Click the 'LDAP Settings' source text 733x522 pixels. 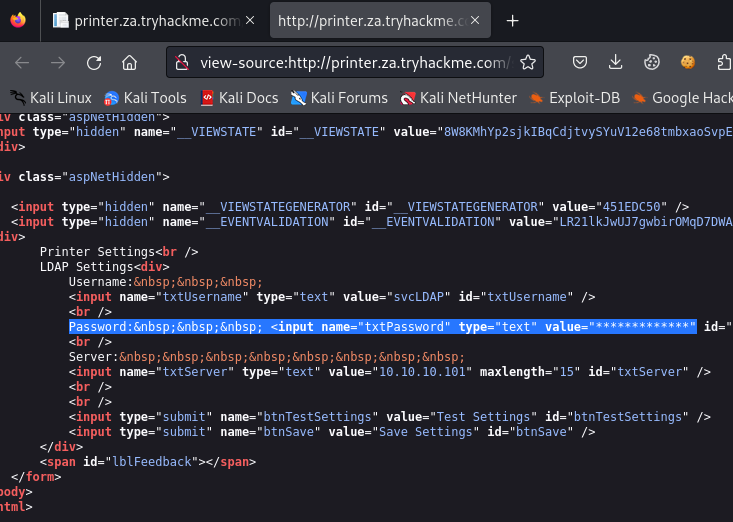click(86, 267)
